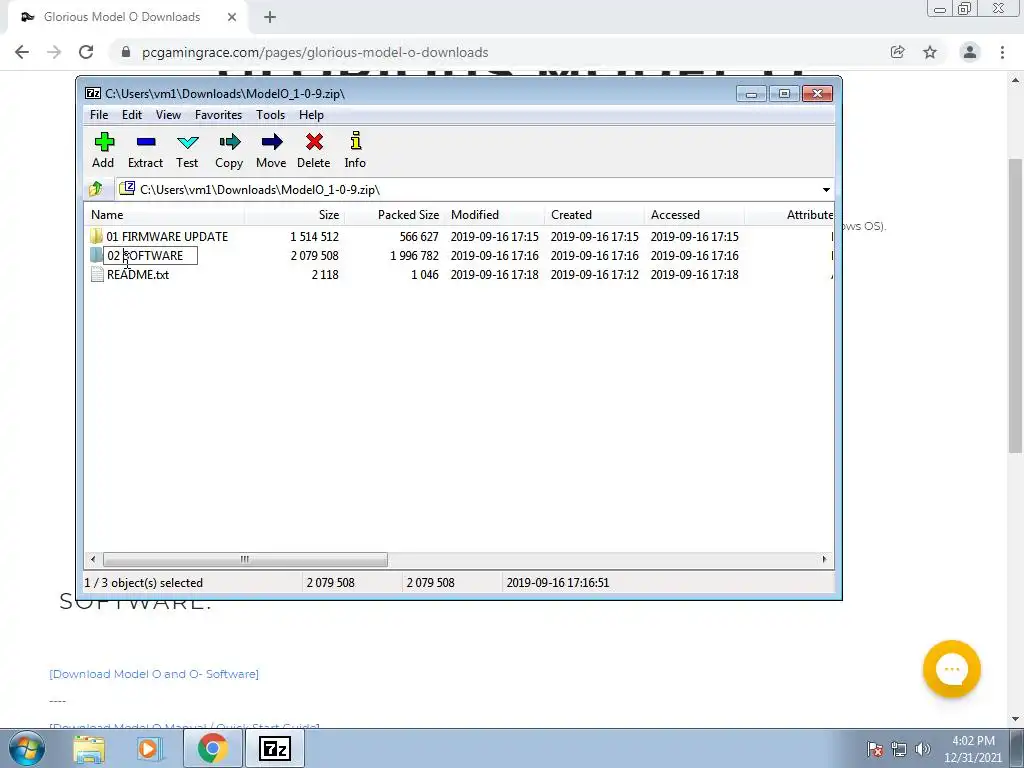Image resolution: width=1024 pixels, height=768 pixels.
Task: Sort by the Packed Size column header
Action: [394, 215]
